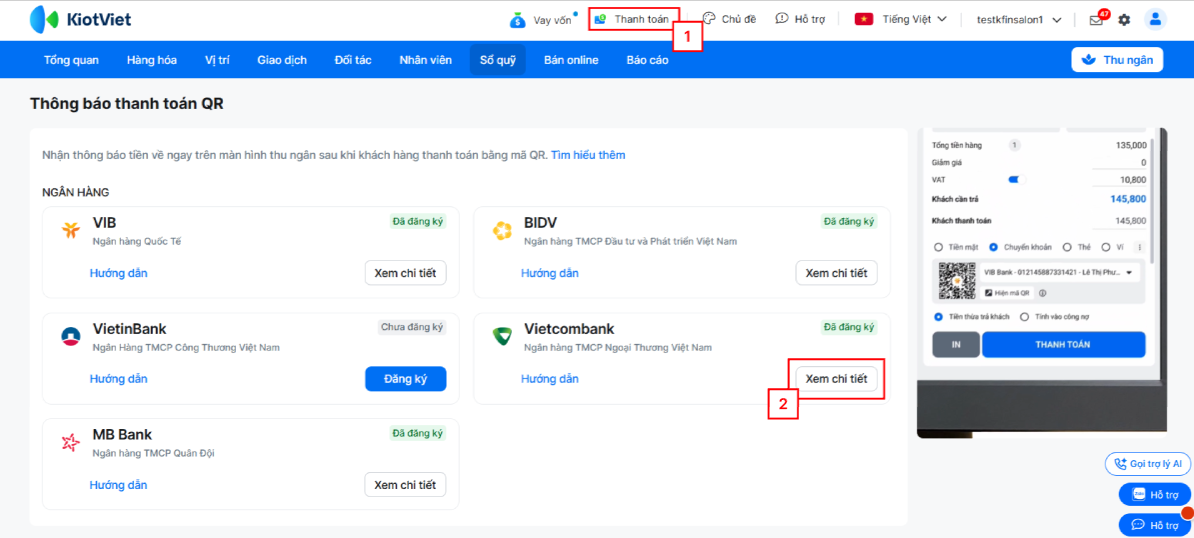The width and height of the screenshot is (1194, 538).
Task: Click the three-dots icon in cashier preview
Action: point(1140,247)
